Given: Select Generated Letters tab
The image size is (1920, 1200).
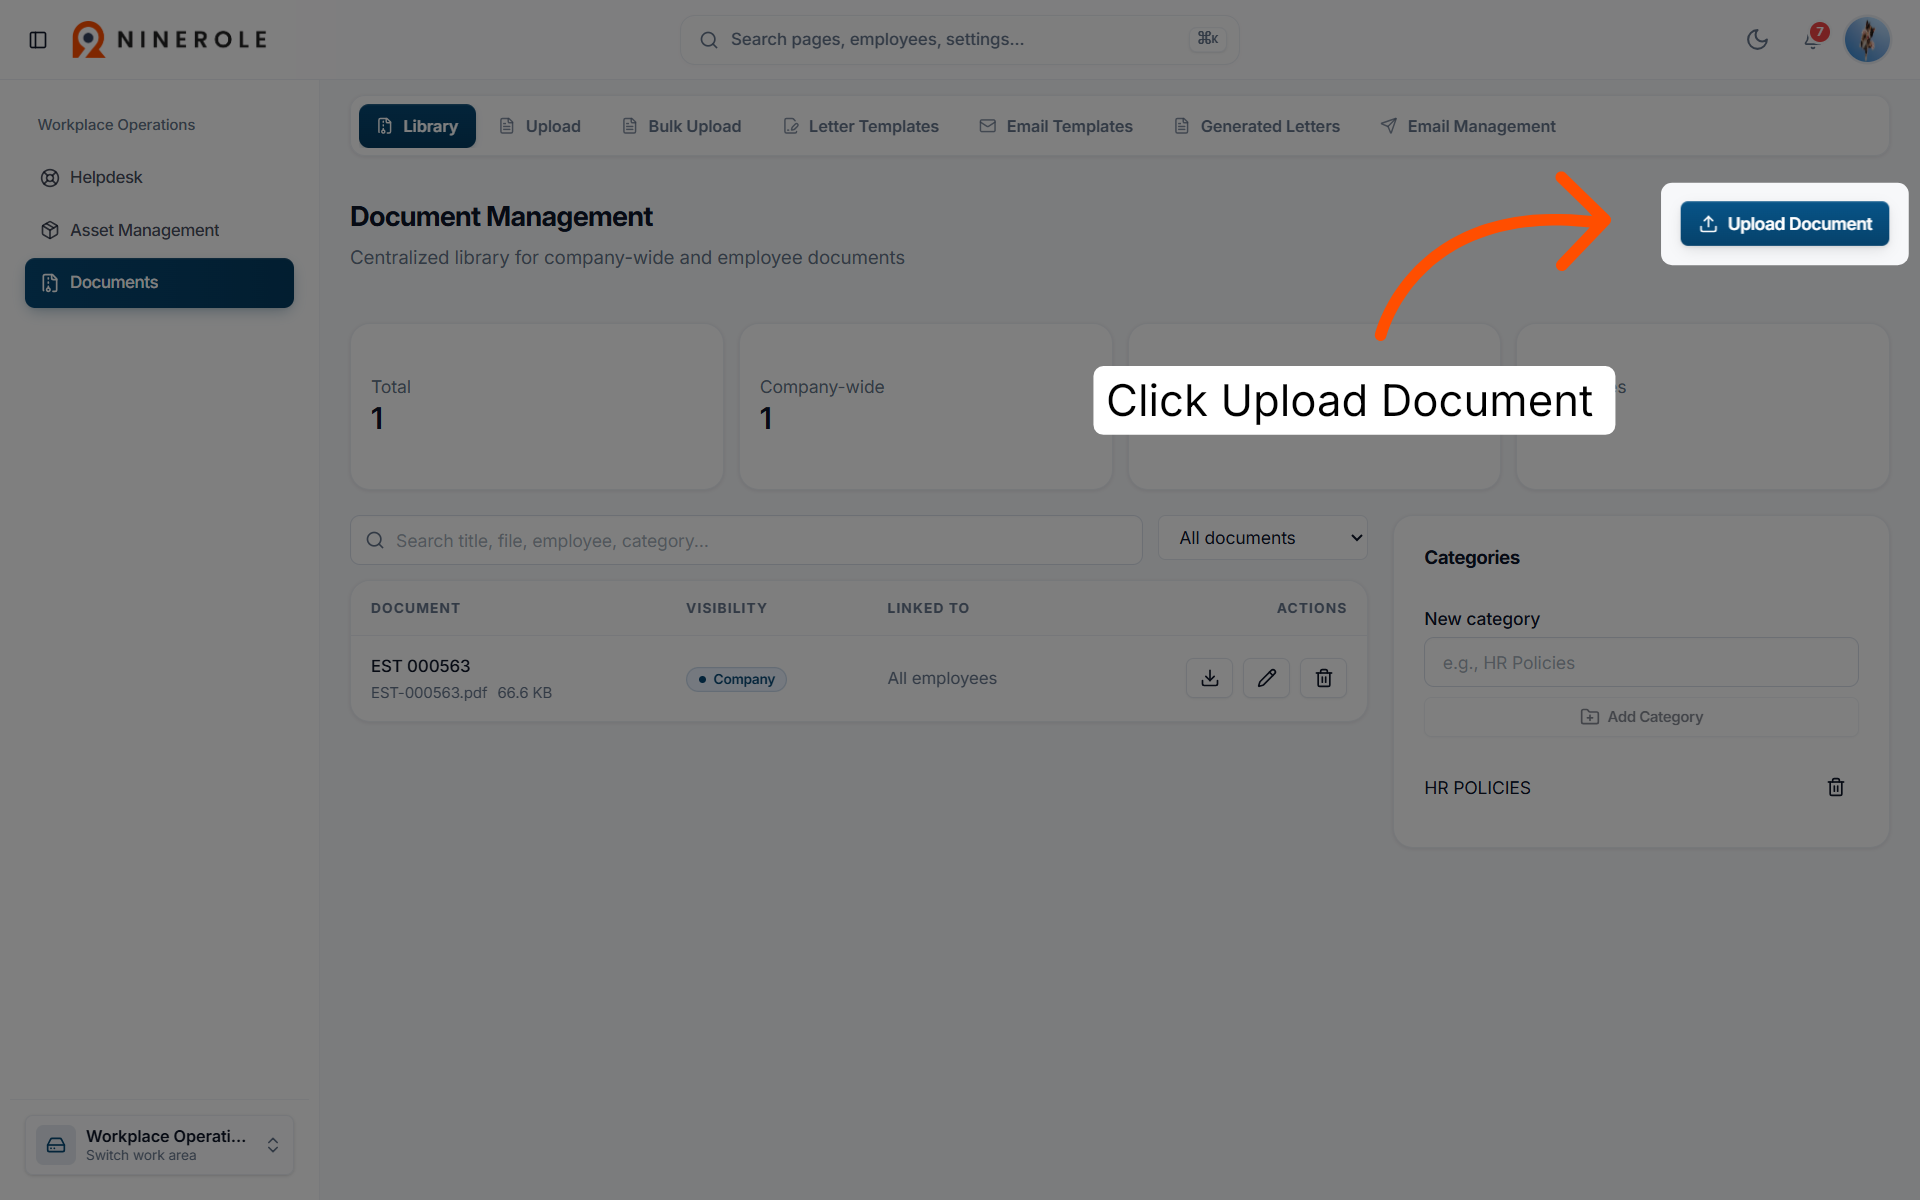Looking at the screenshot, I should [1257, 126].
